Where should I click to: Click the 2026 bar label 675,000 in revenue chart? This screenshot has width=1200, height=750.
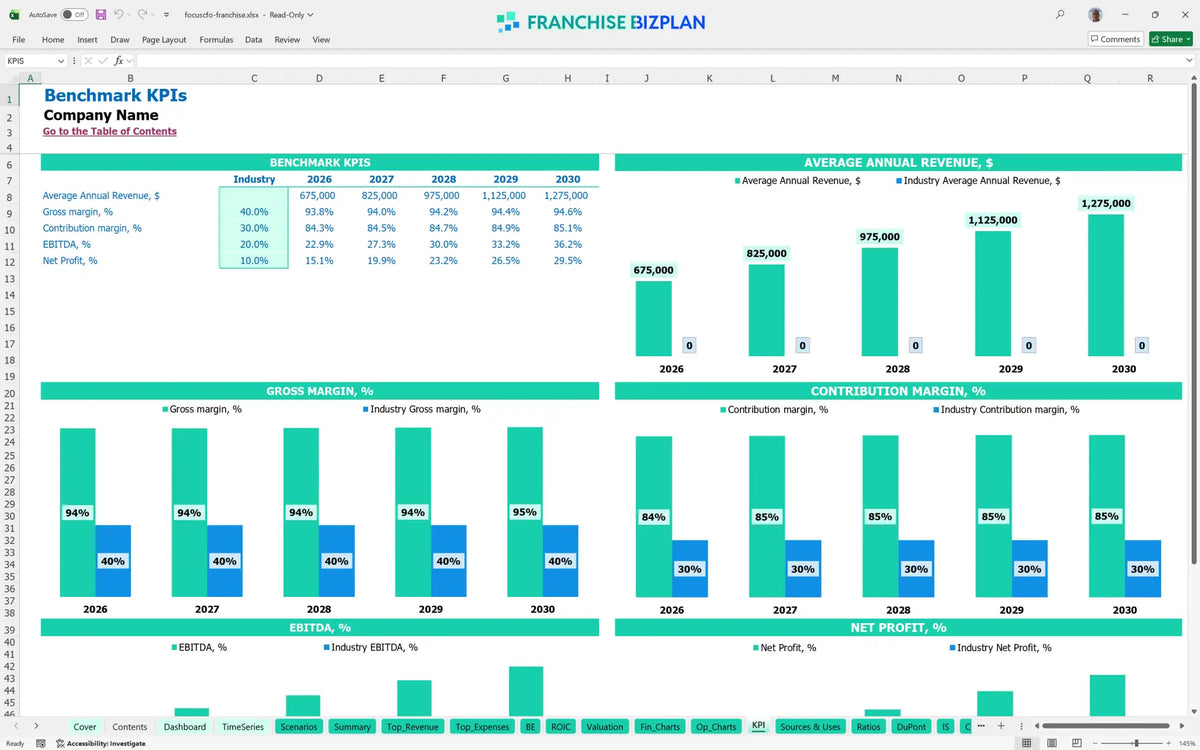pos(653,270)
